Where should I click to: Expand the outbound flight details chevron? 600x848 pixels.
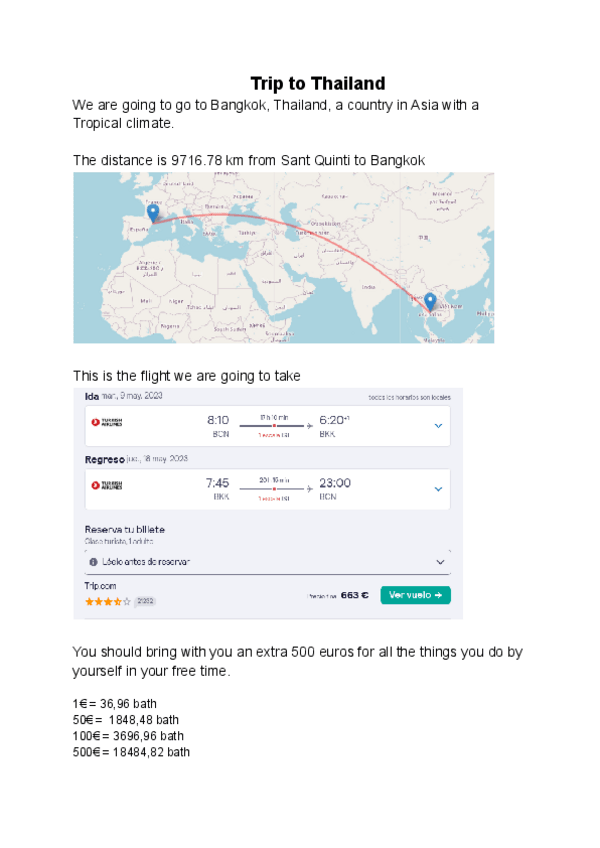[x=438, y=426]
